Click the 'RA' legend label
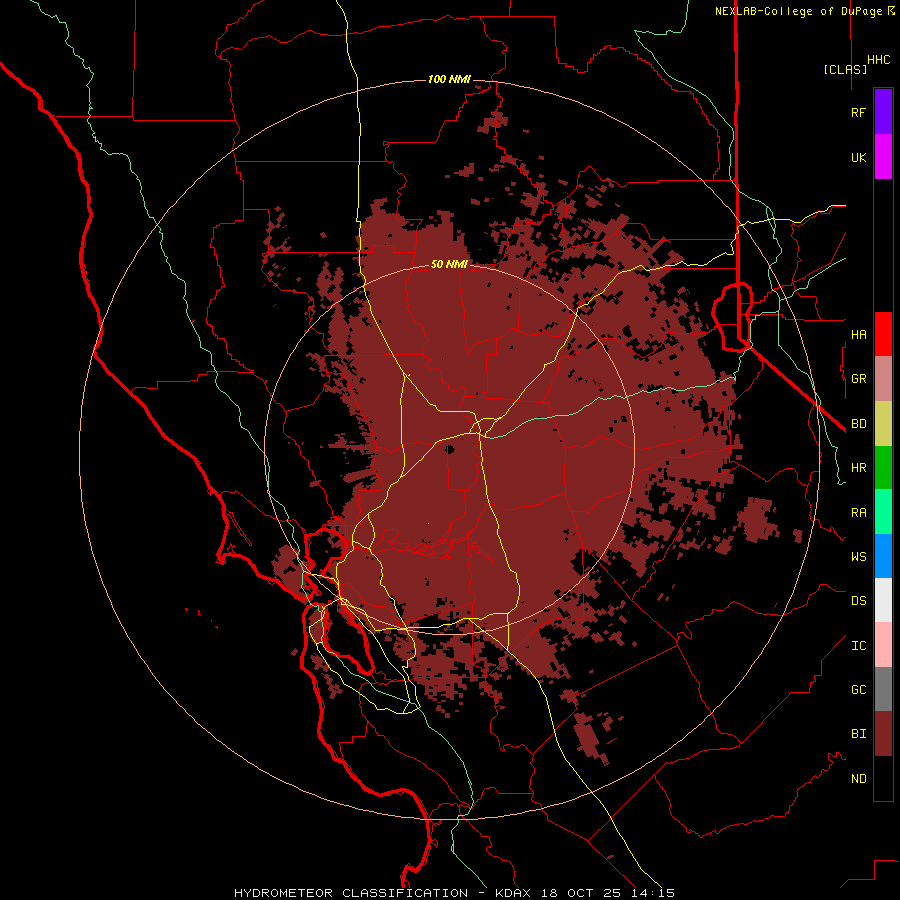Viewport: 900px width, 900px height. point(859,513)
